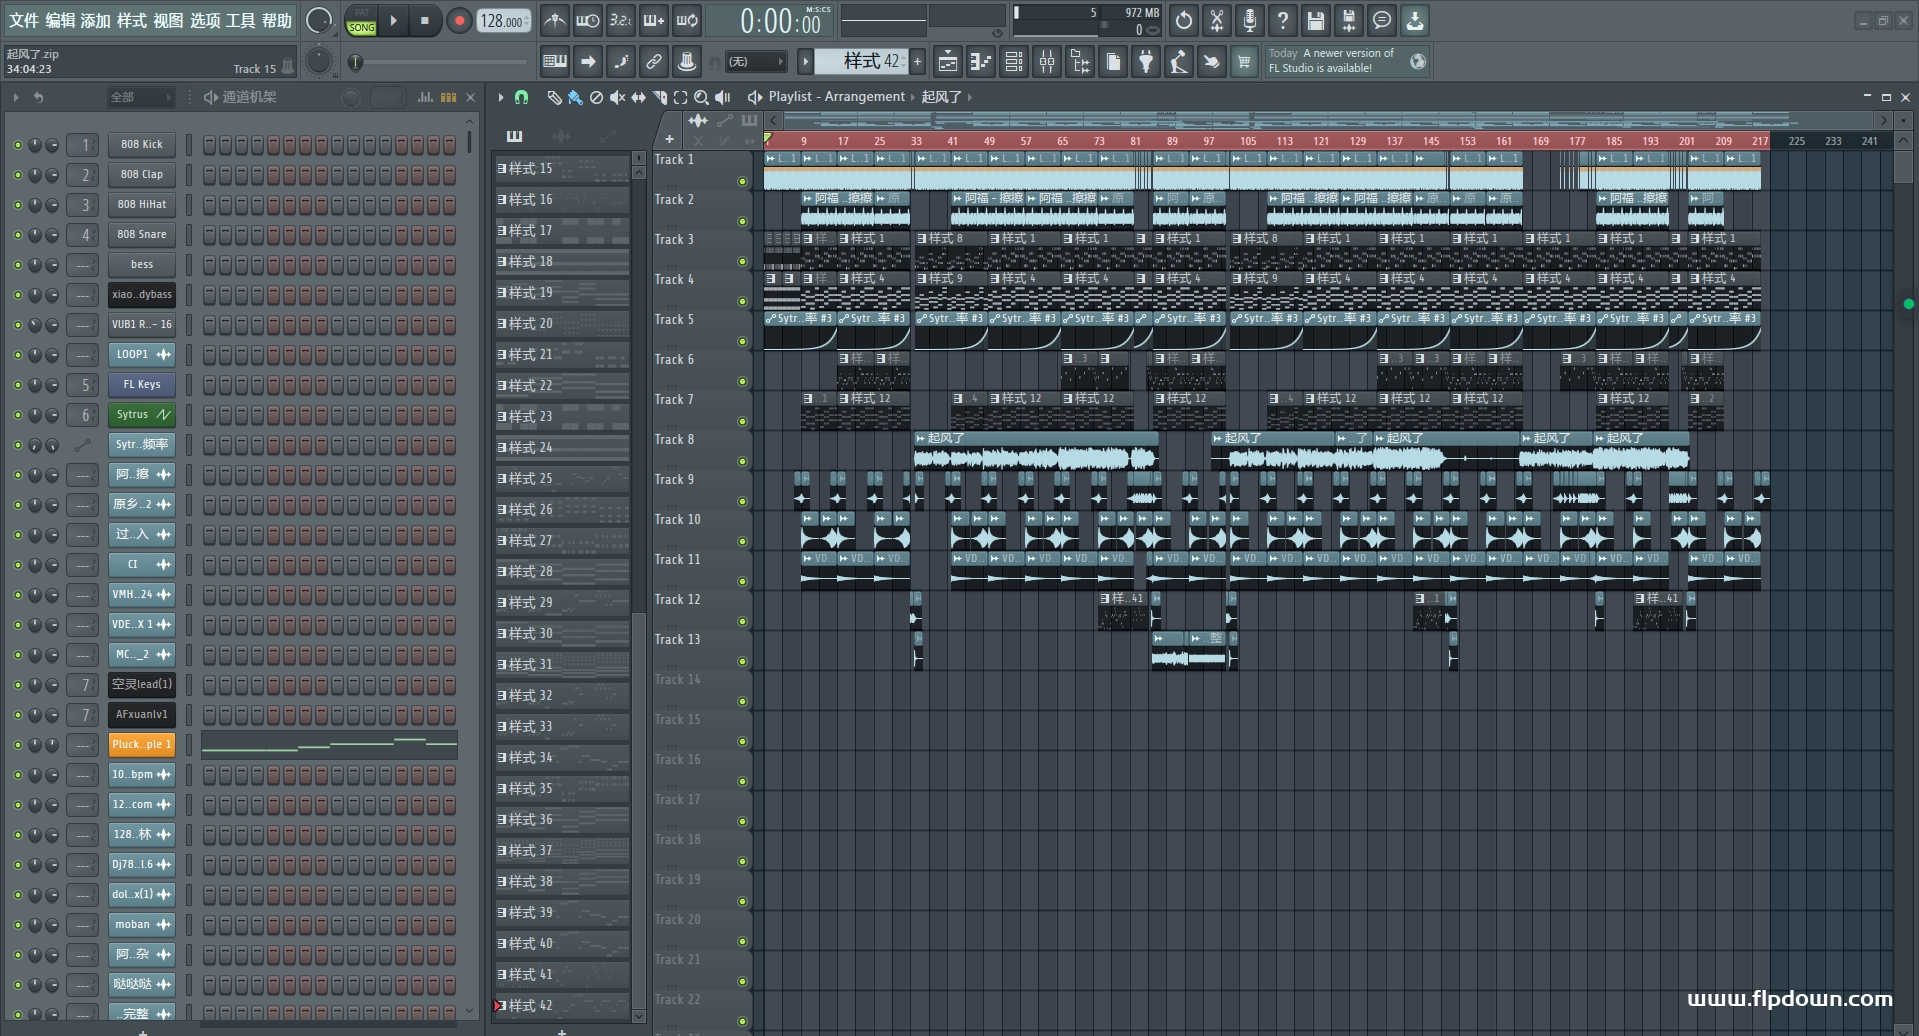Select 样式 20 in the pattern list
This screenshot has width=1919, height=1036.
click(x=562, y=324)
